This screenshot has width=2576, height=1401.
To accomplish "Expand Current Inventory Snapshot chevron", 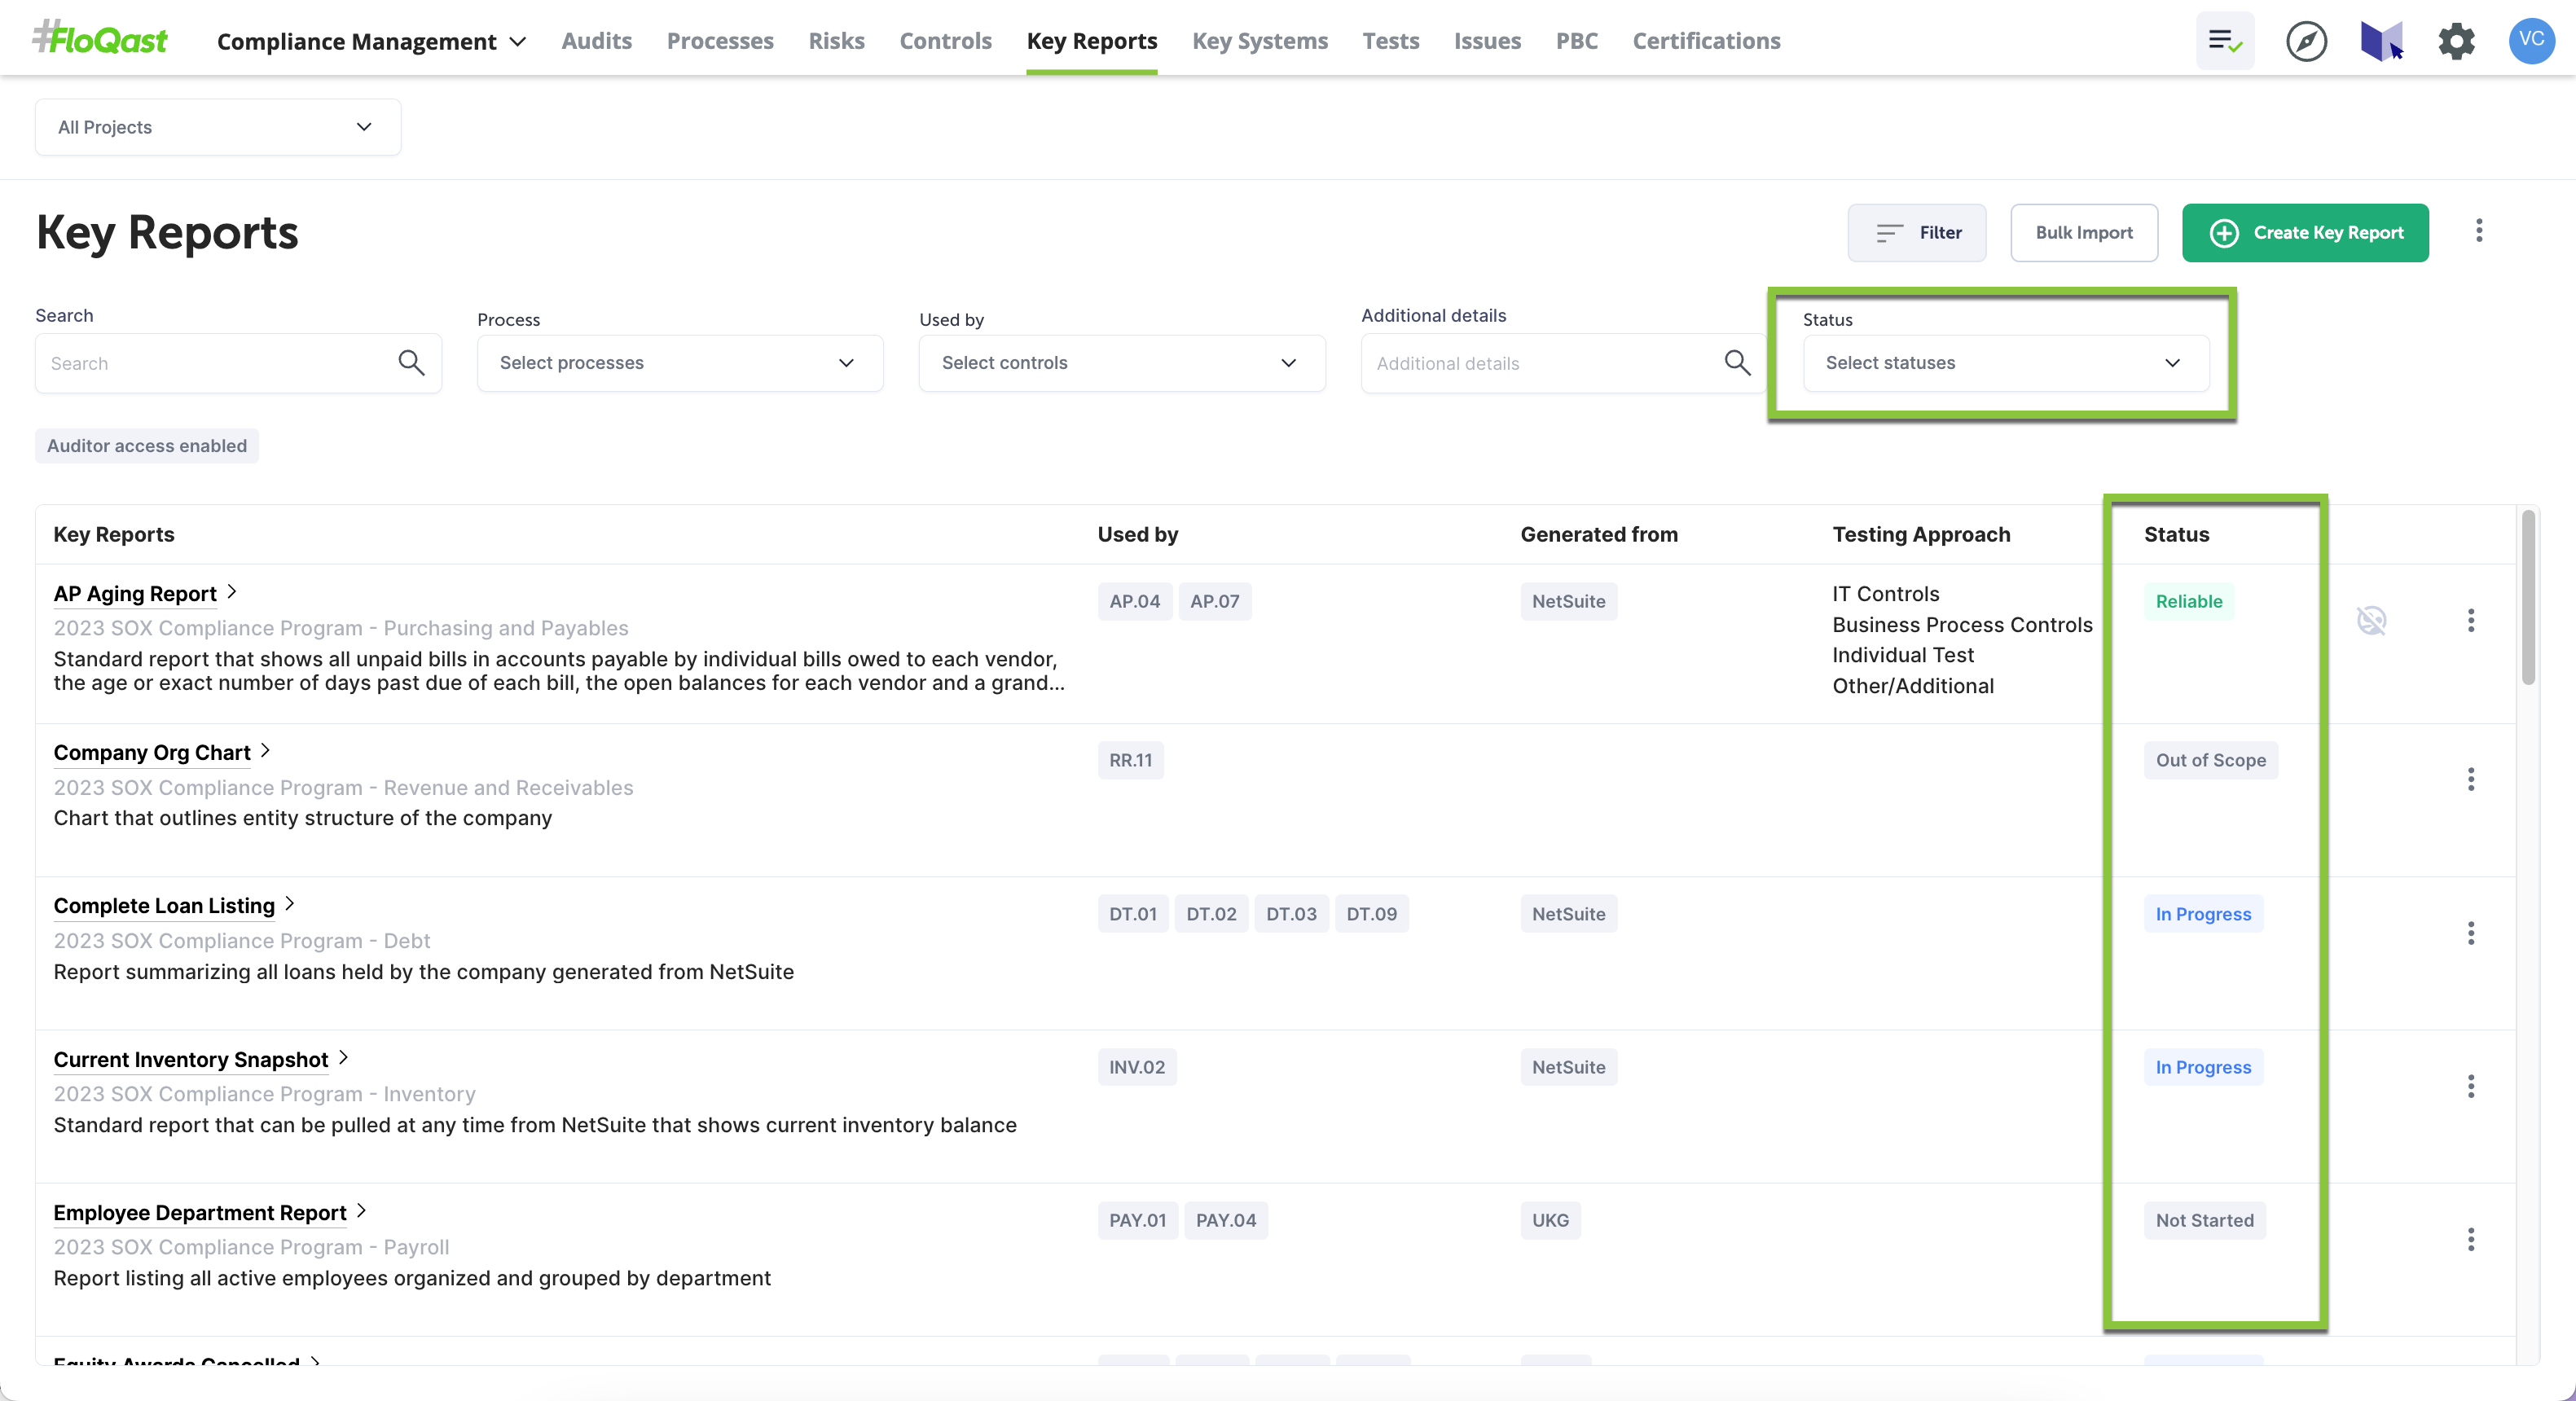I will [x=343, y=1057].
